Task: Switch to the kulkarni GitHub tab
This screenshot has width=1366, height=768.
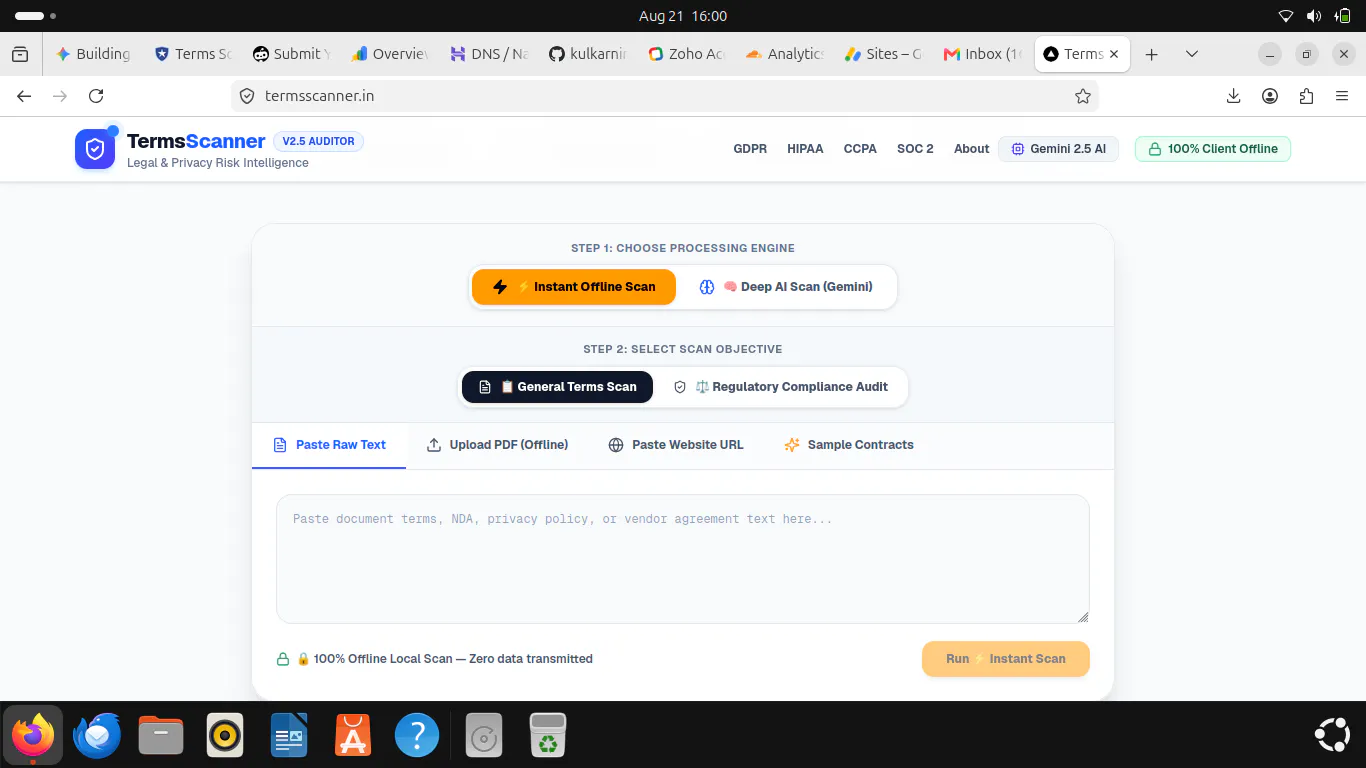Action: pos(588,54)
